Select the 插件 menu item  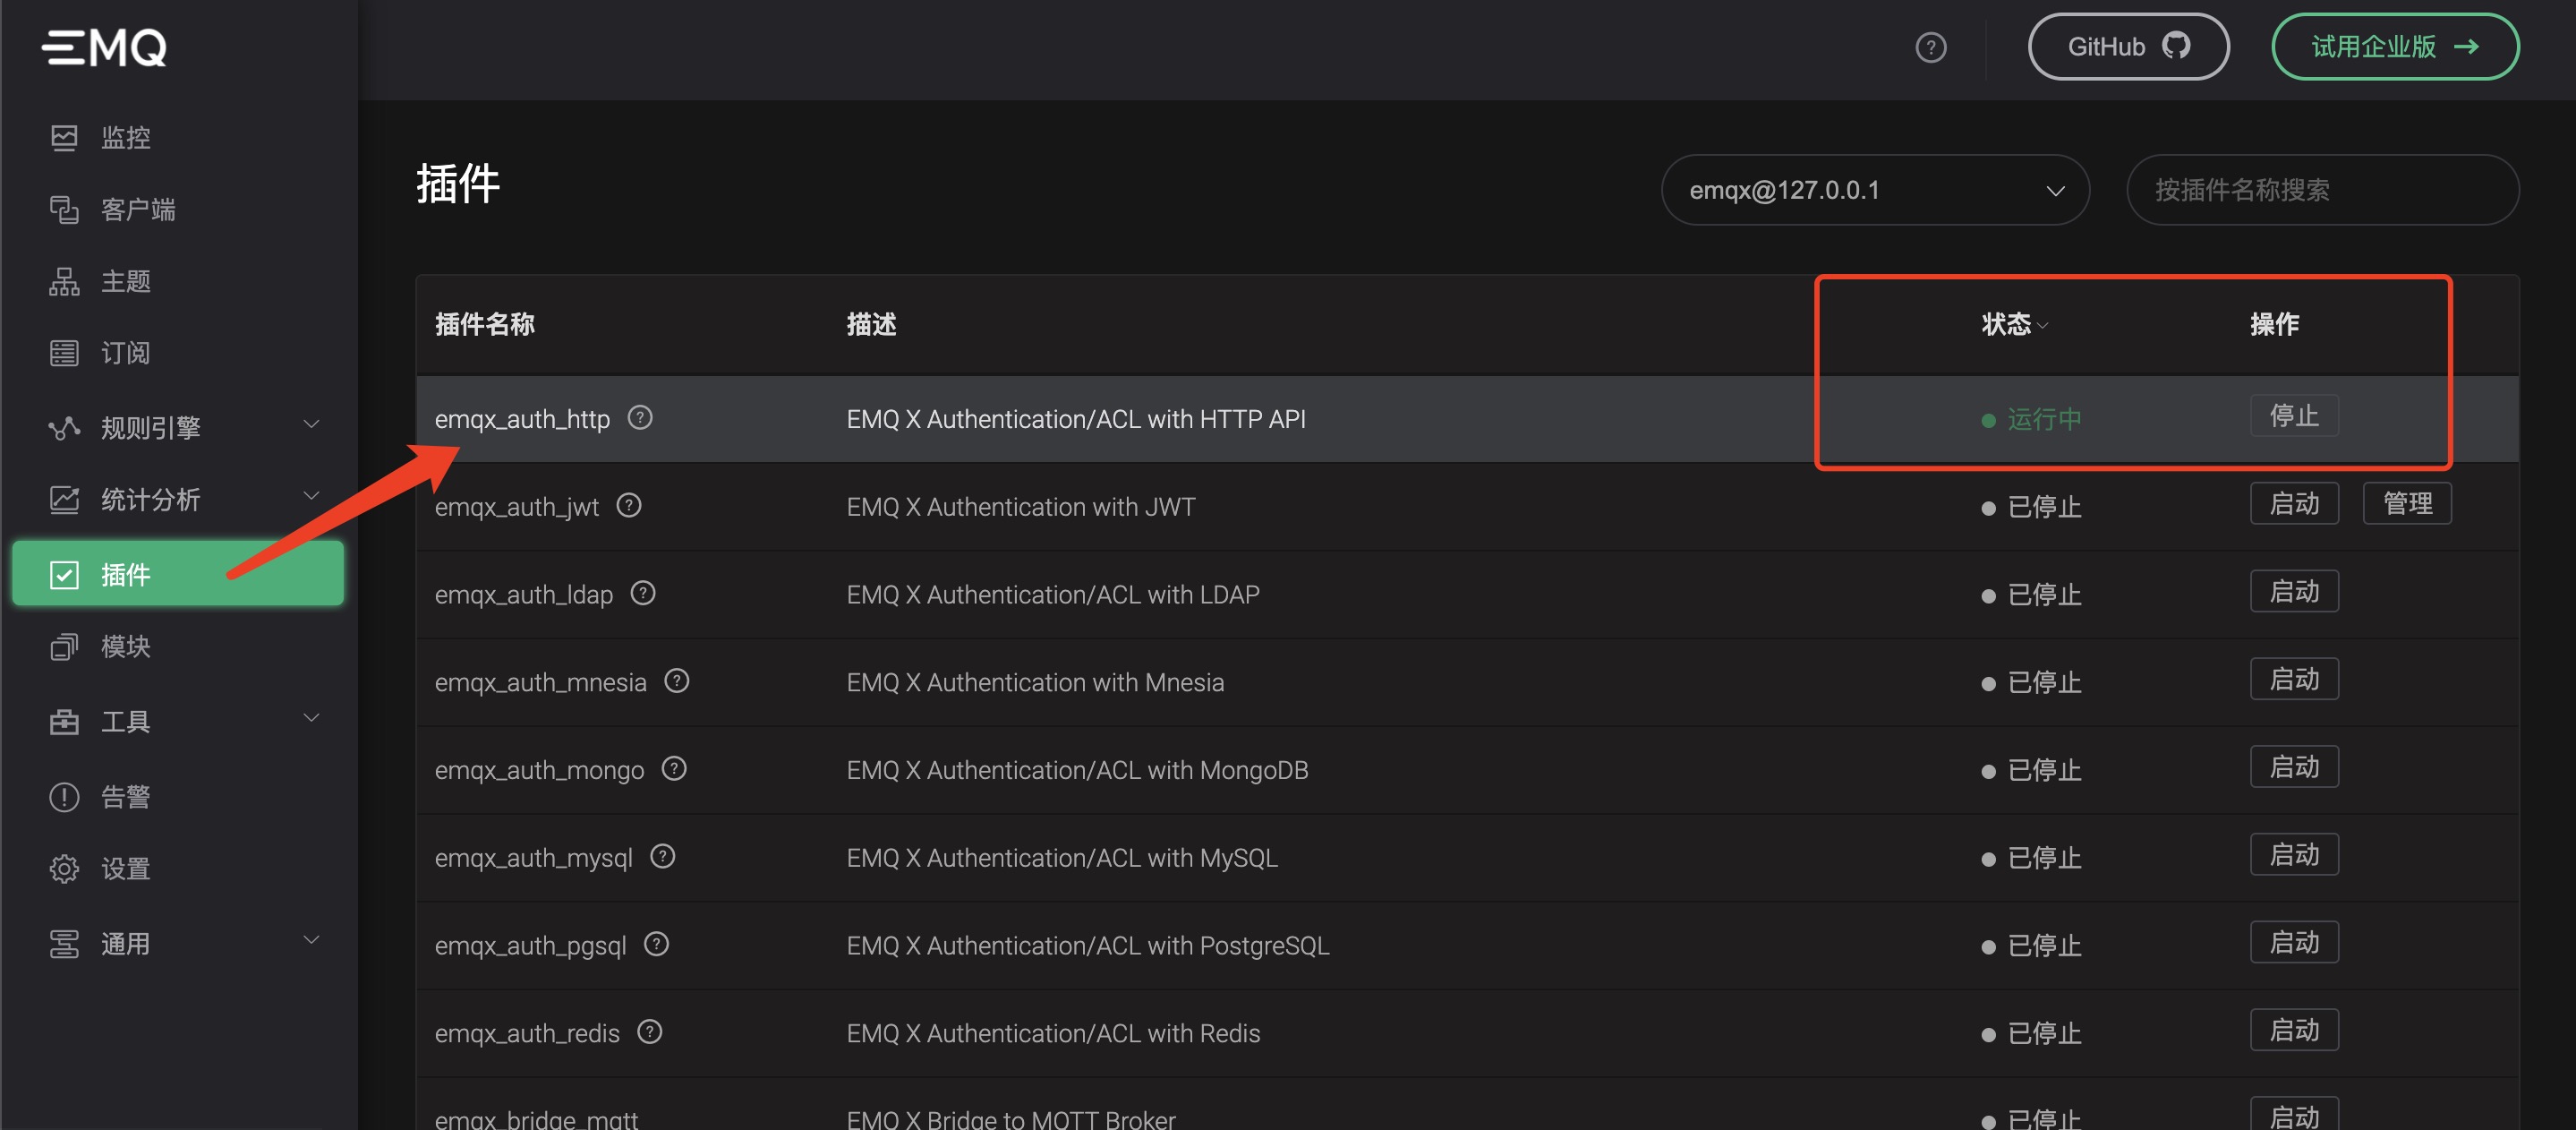(x=178, y=574)
